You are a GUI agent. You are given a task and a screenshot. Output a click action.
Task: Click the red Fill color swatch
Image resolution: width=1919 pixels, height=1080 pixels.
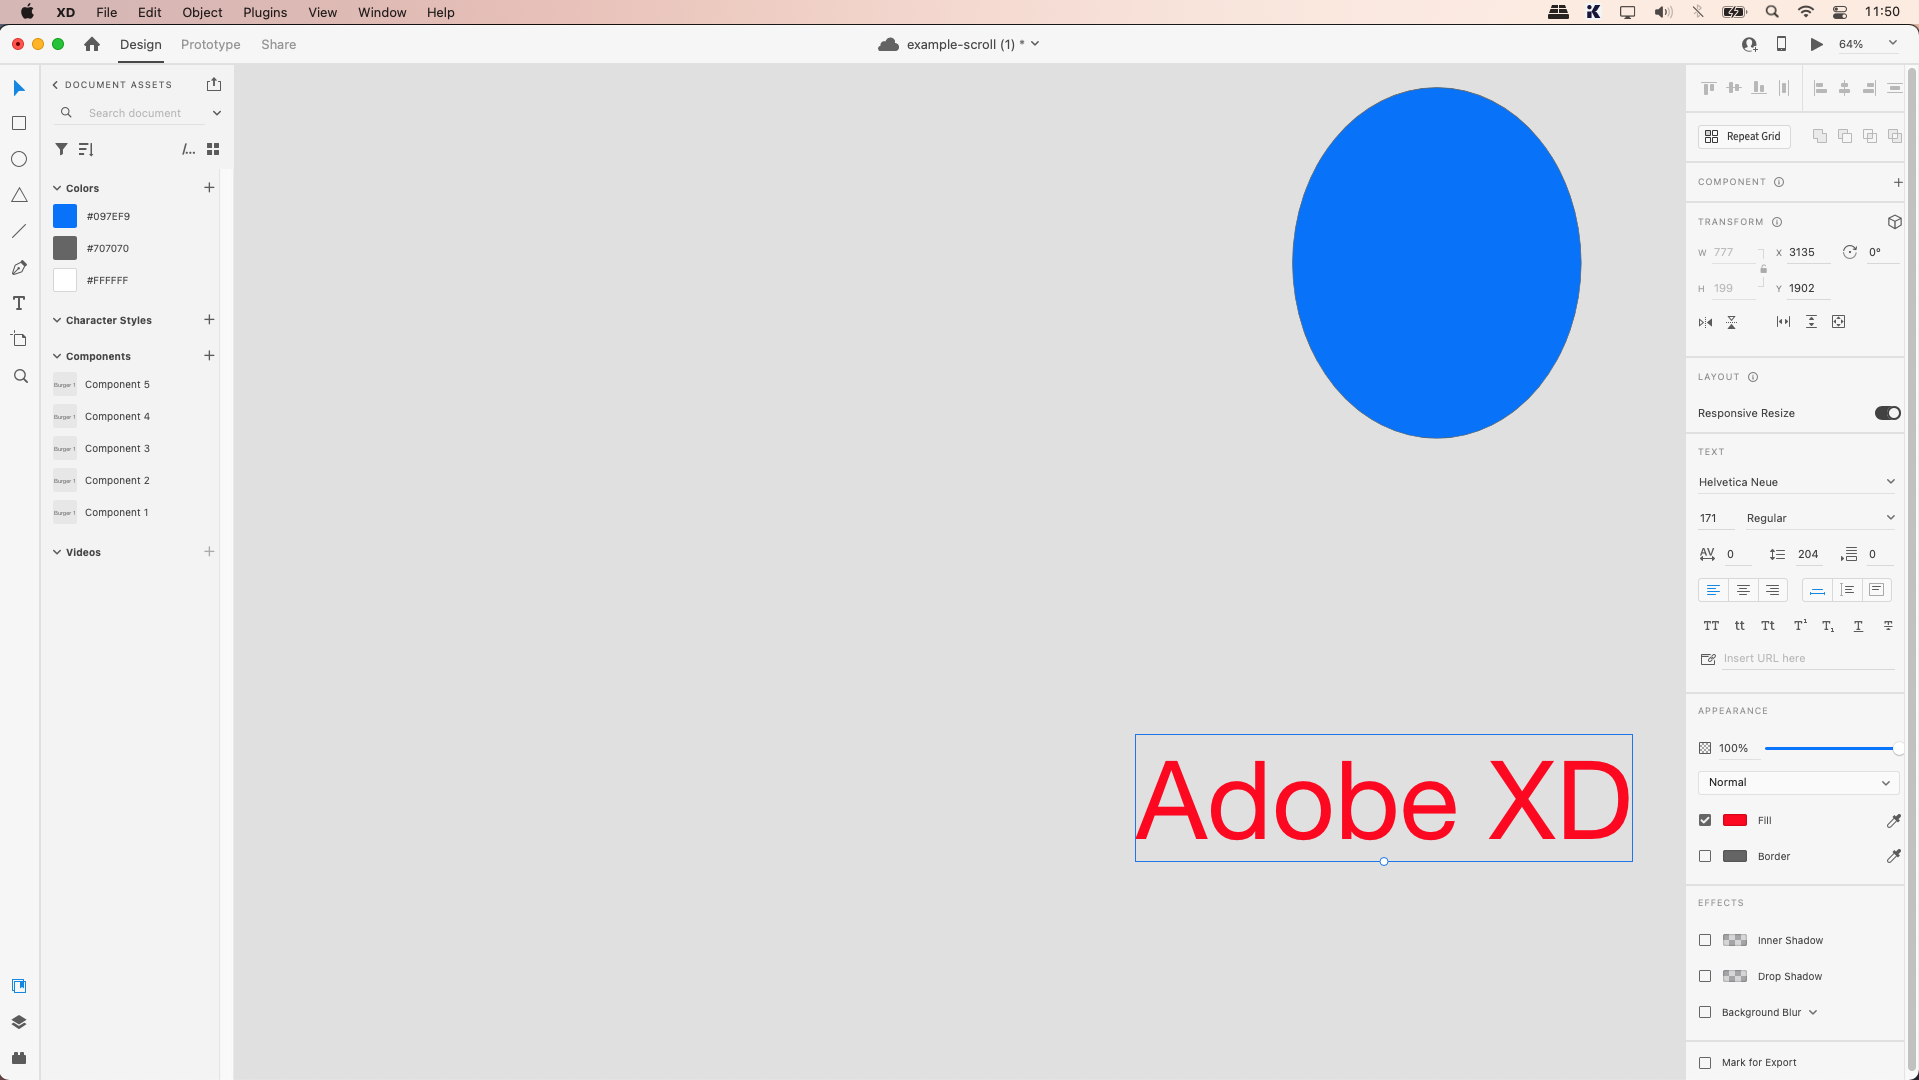pyautogui.click(x=1736, y=820)
